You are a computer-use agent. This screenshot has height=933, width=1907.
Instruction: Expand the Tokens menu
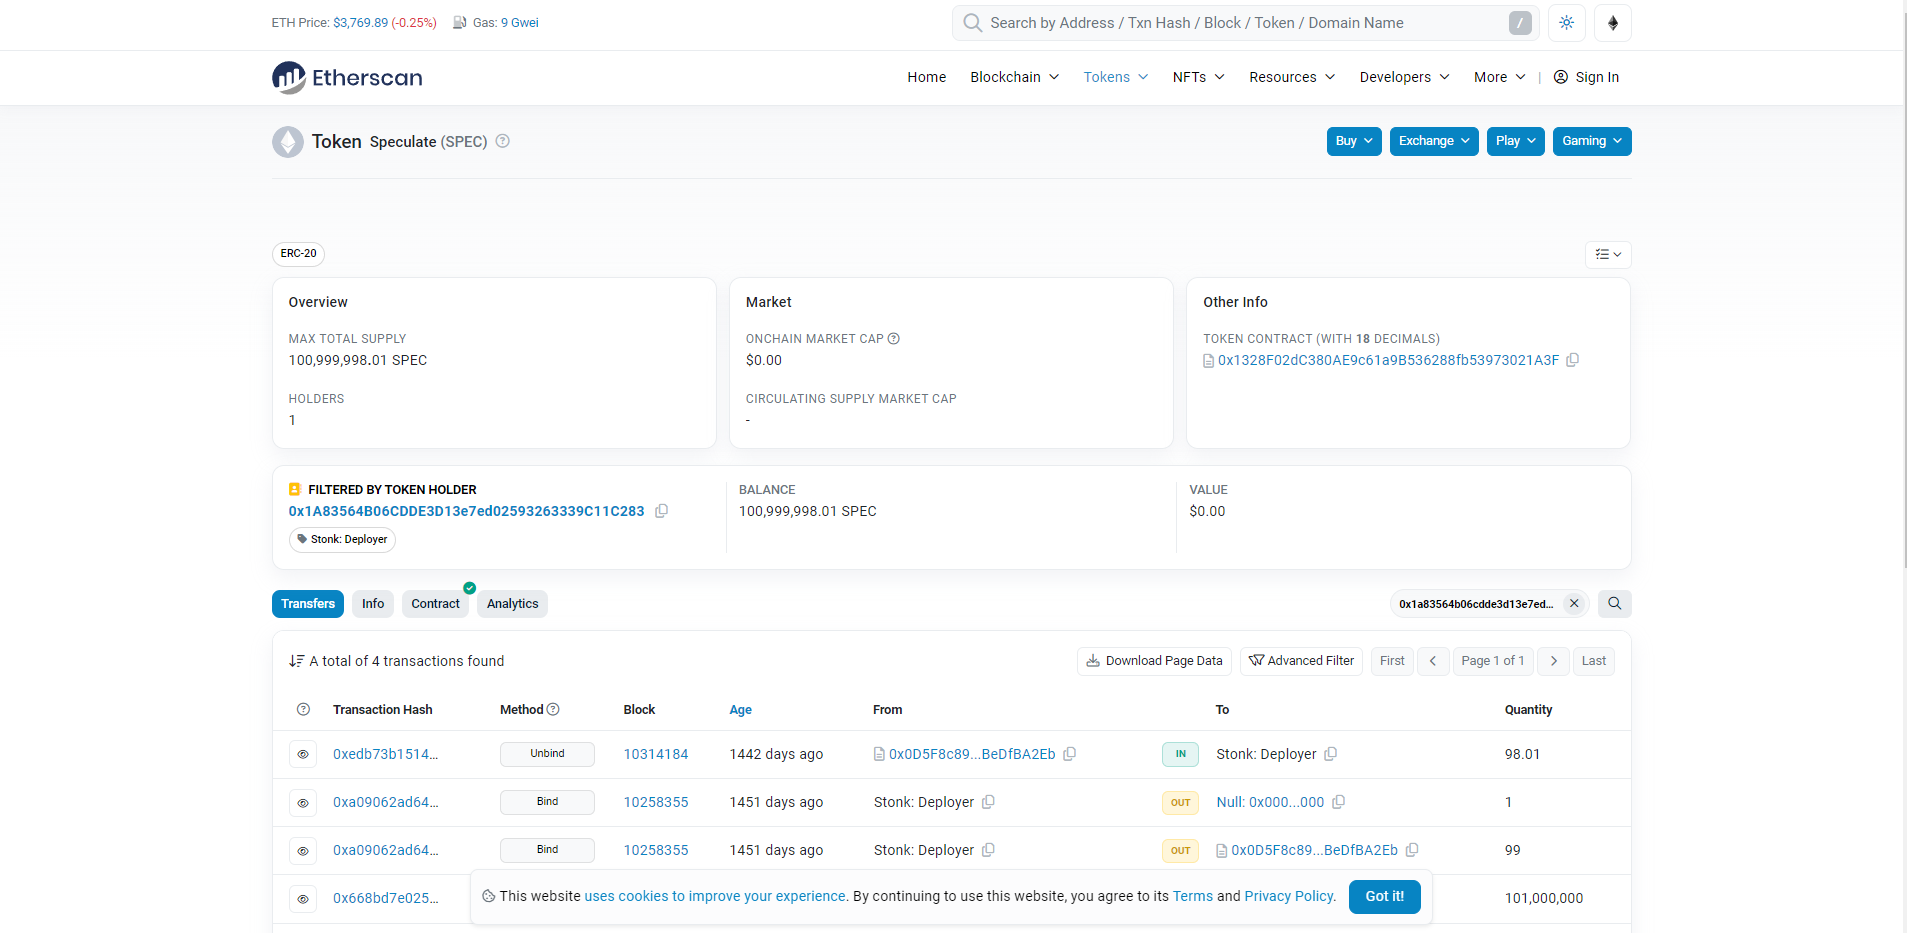pos(1116,77)
